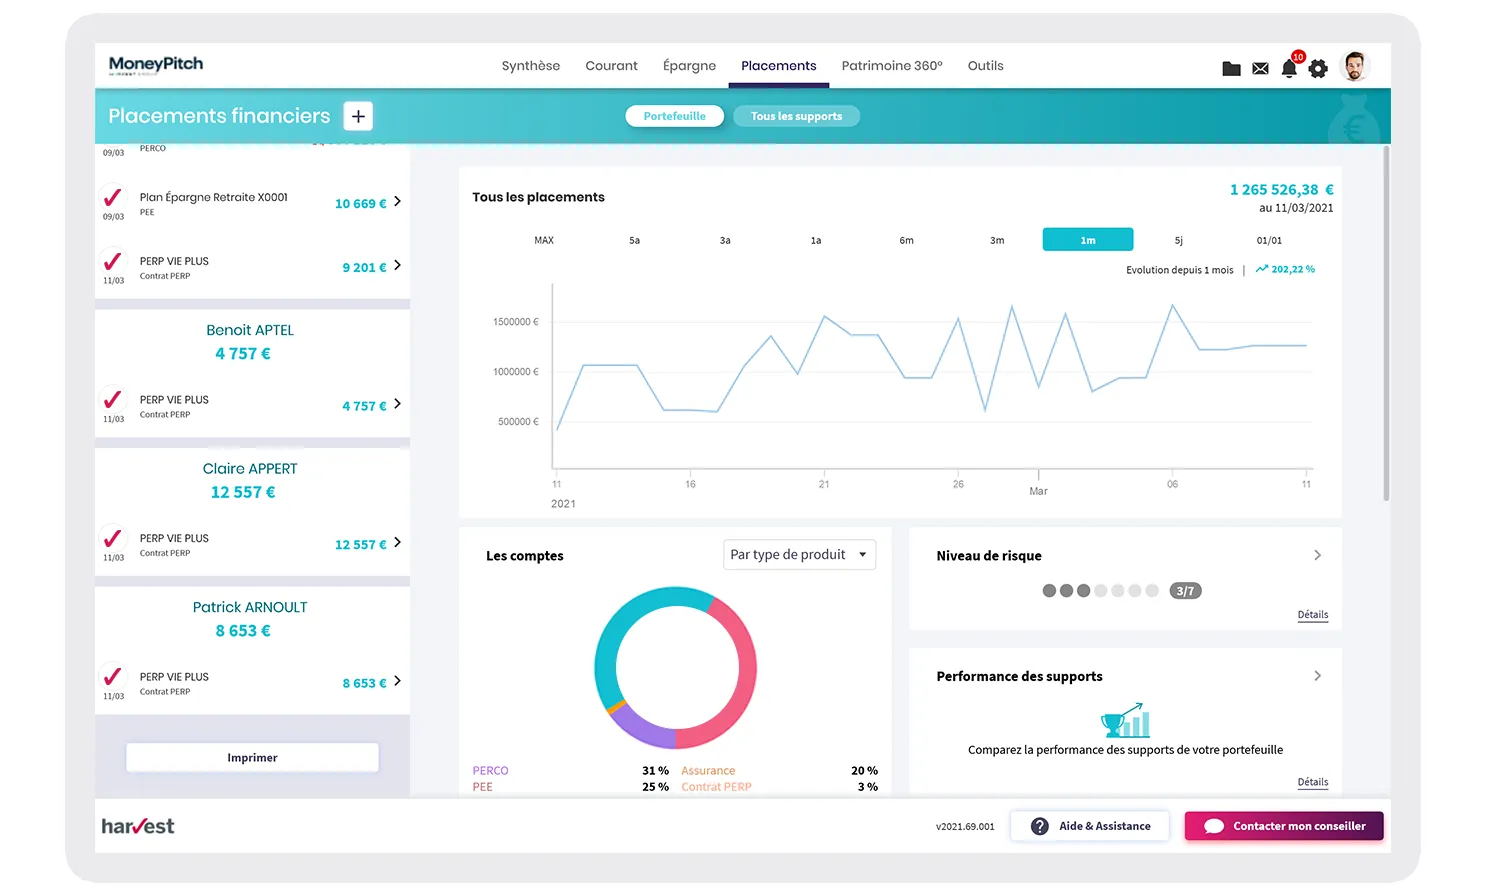Toggle the check mark for Benoit APTEL's PERP VIE PLUS
The height and width of the screenshot is (896, 1486).
coord(113,399)
